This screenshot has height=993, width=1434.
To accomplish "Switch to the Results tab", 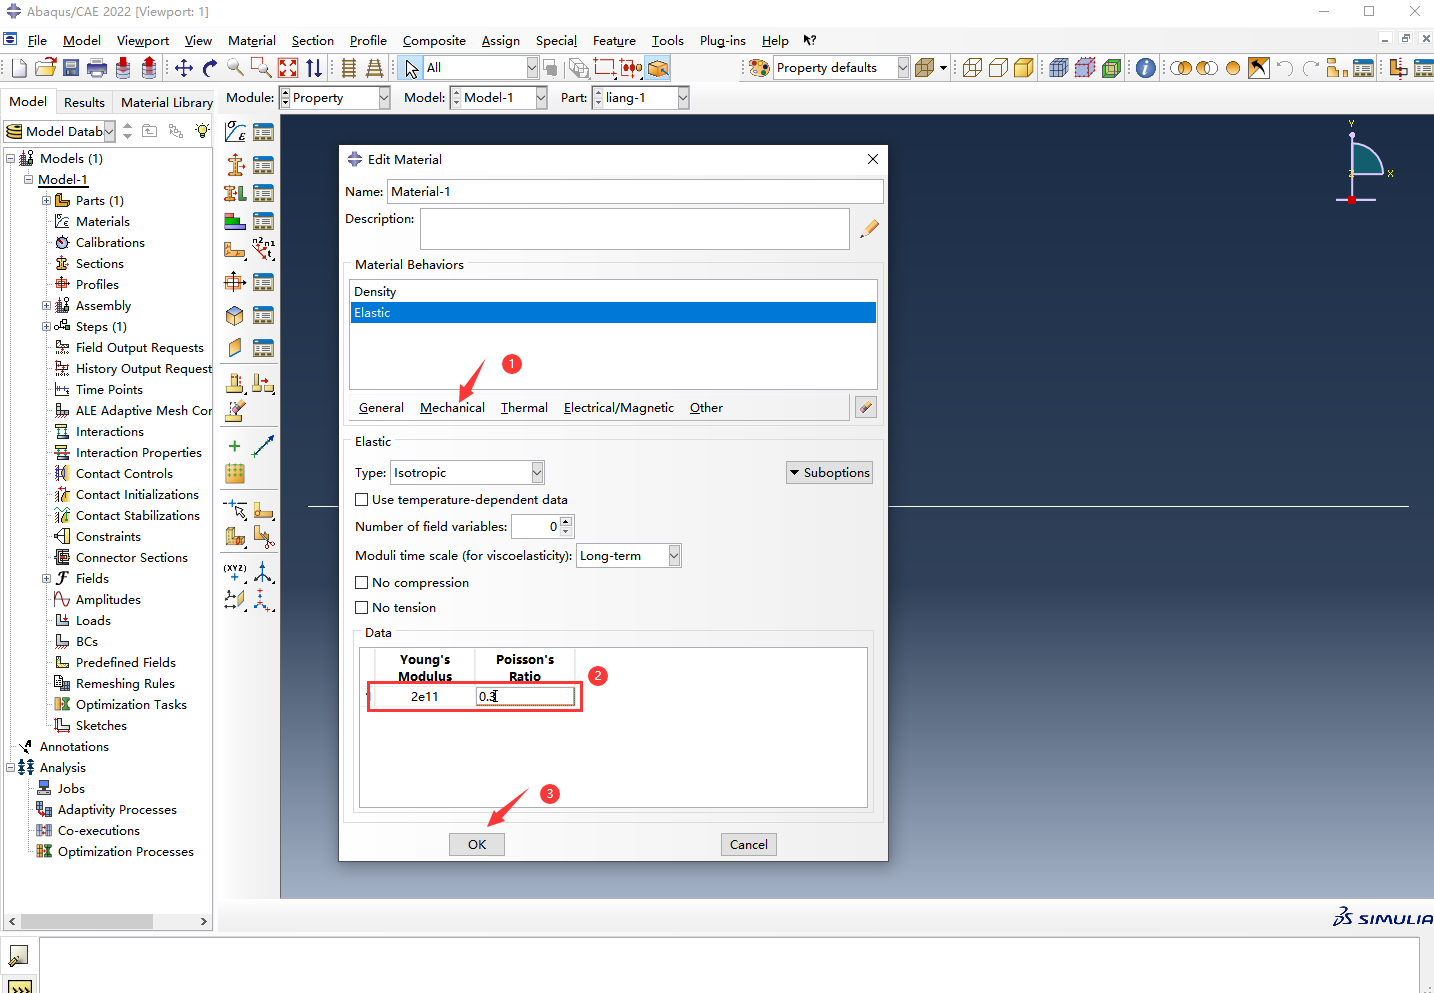I will click(x=84, y=102).
